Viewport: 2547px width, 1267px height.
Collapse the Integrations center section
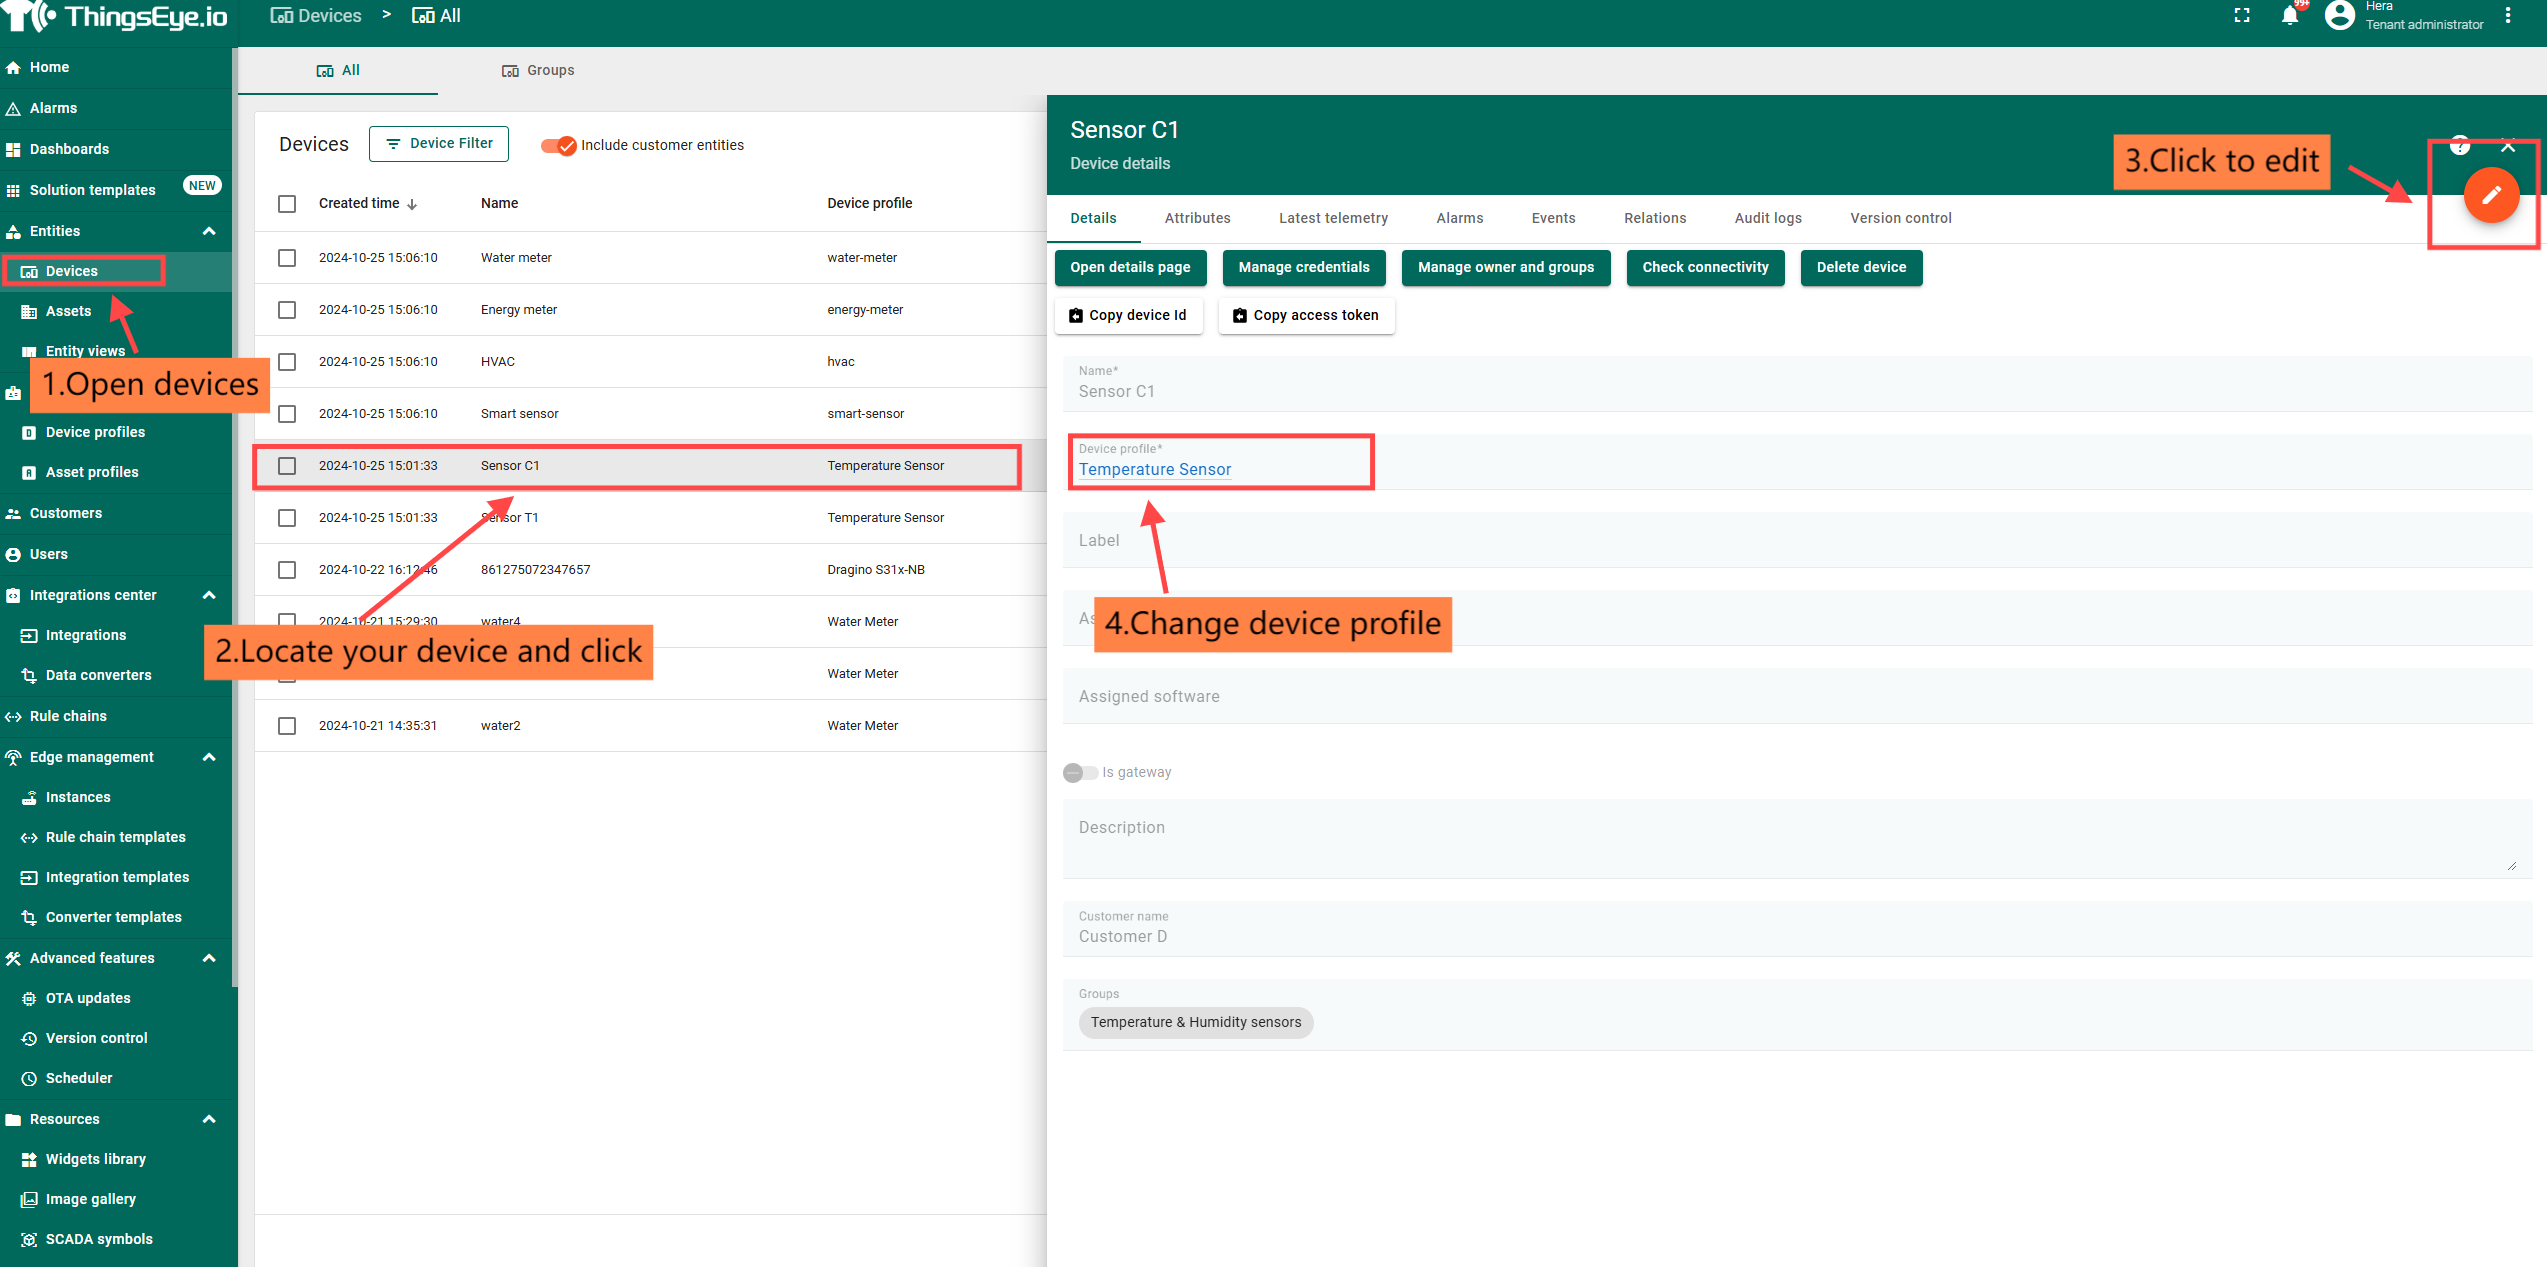(209, 595)
